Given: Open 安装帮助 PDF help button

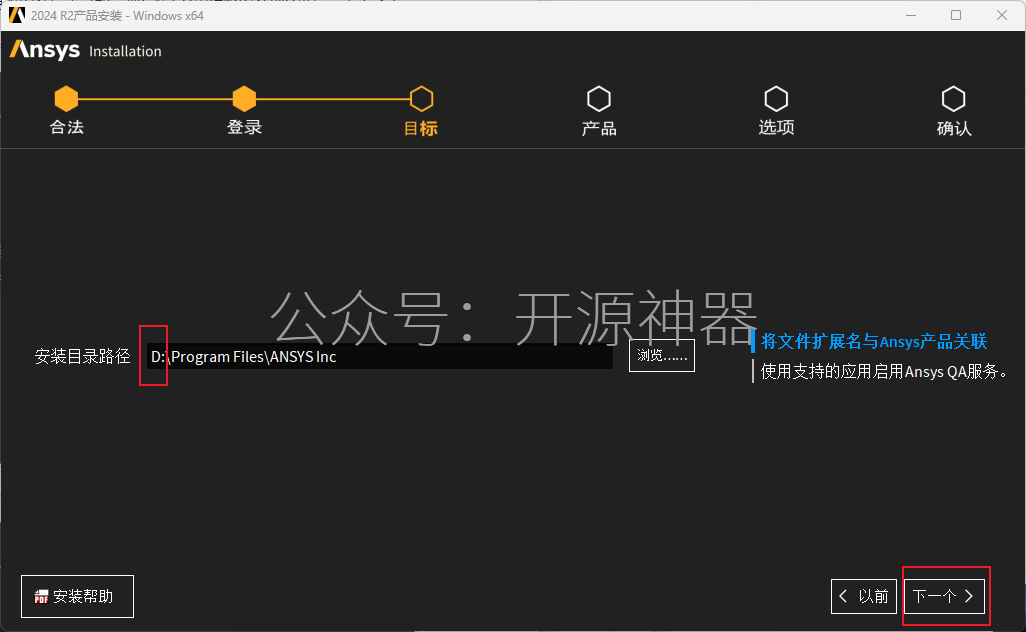Looking at the screenshot, I should pyautogui.click(x=77, y=596).
